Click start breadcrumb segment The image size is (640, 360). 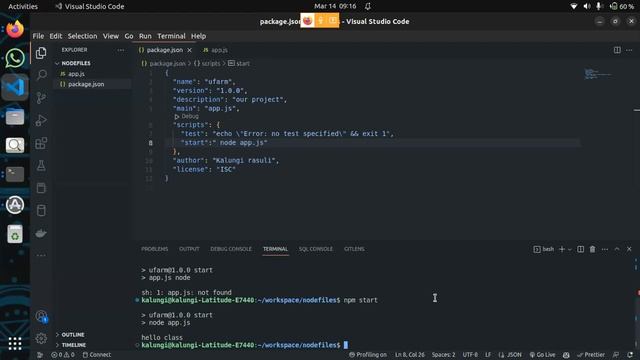coord(239,63)
